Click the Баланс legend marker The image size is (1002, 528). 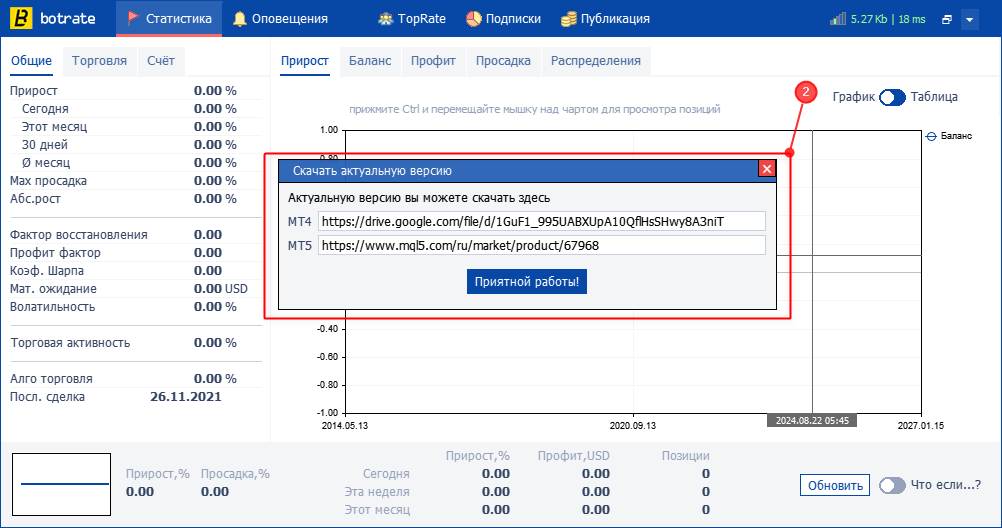pos(931,136)
